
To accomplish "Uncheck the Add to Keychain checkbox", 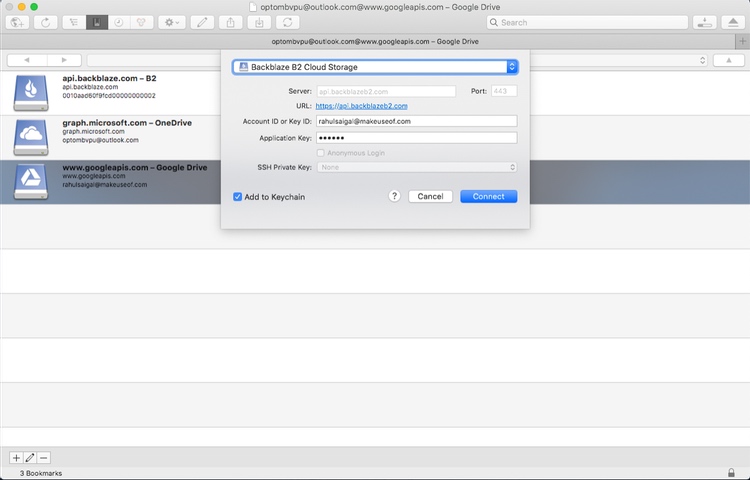I will 238,197.
